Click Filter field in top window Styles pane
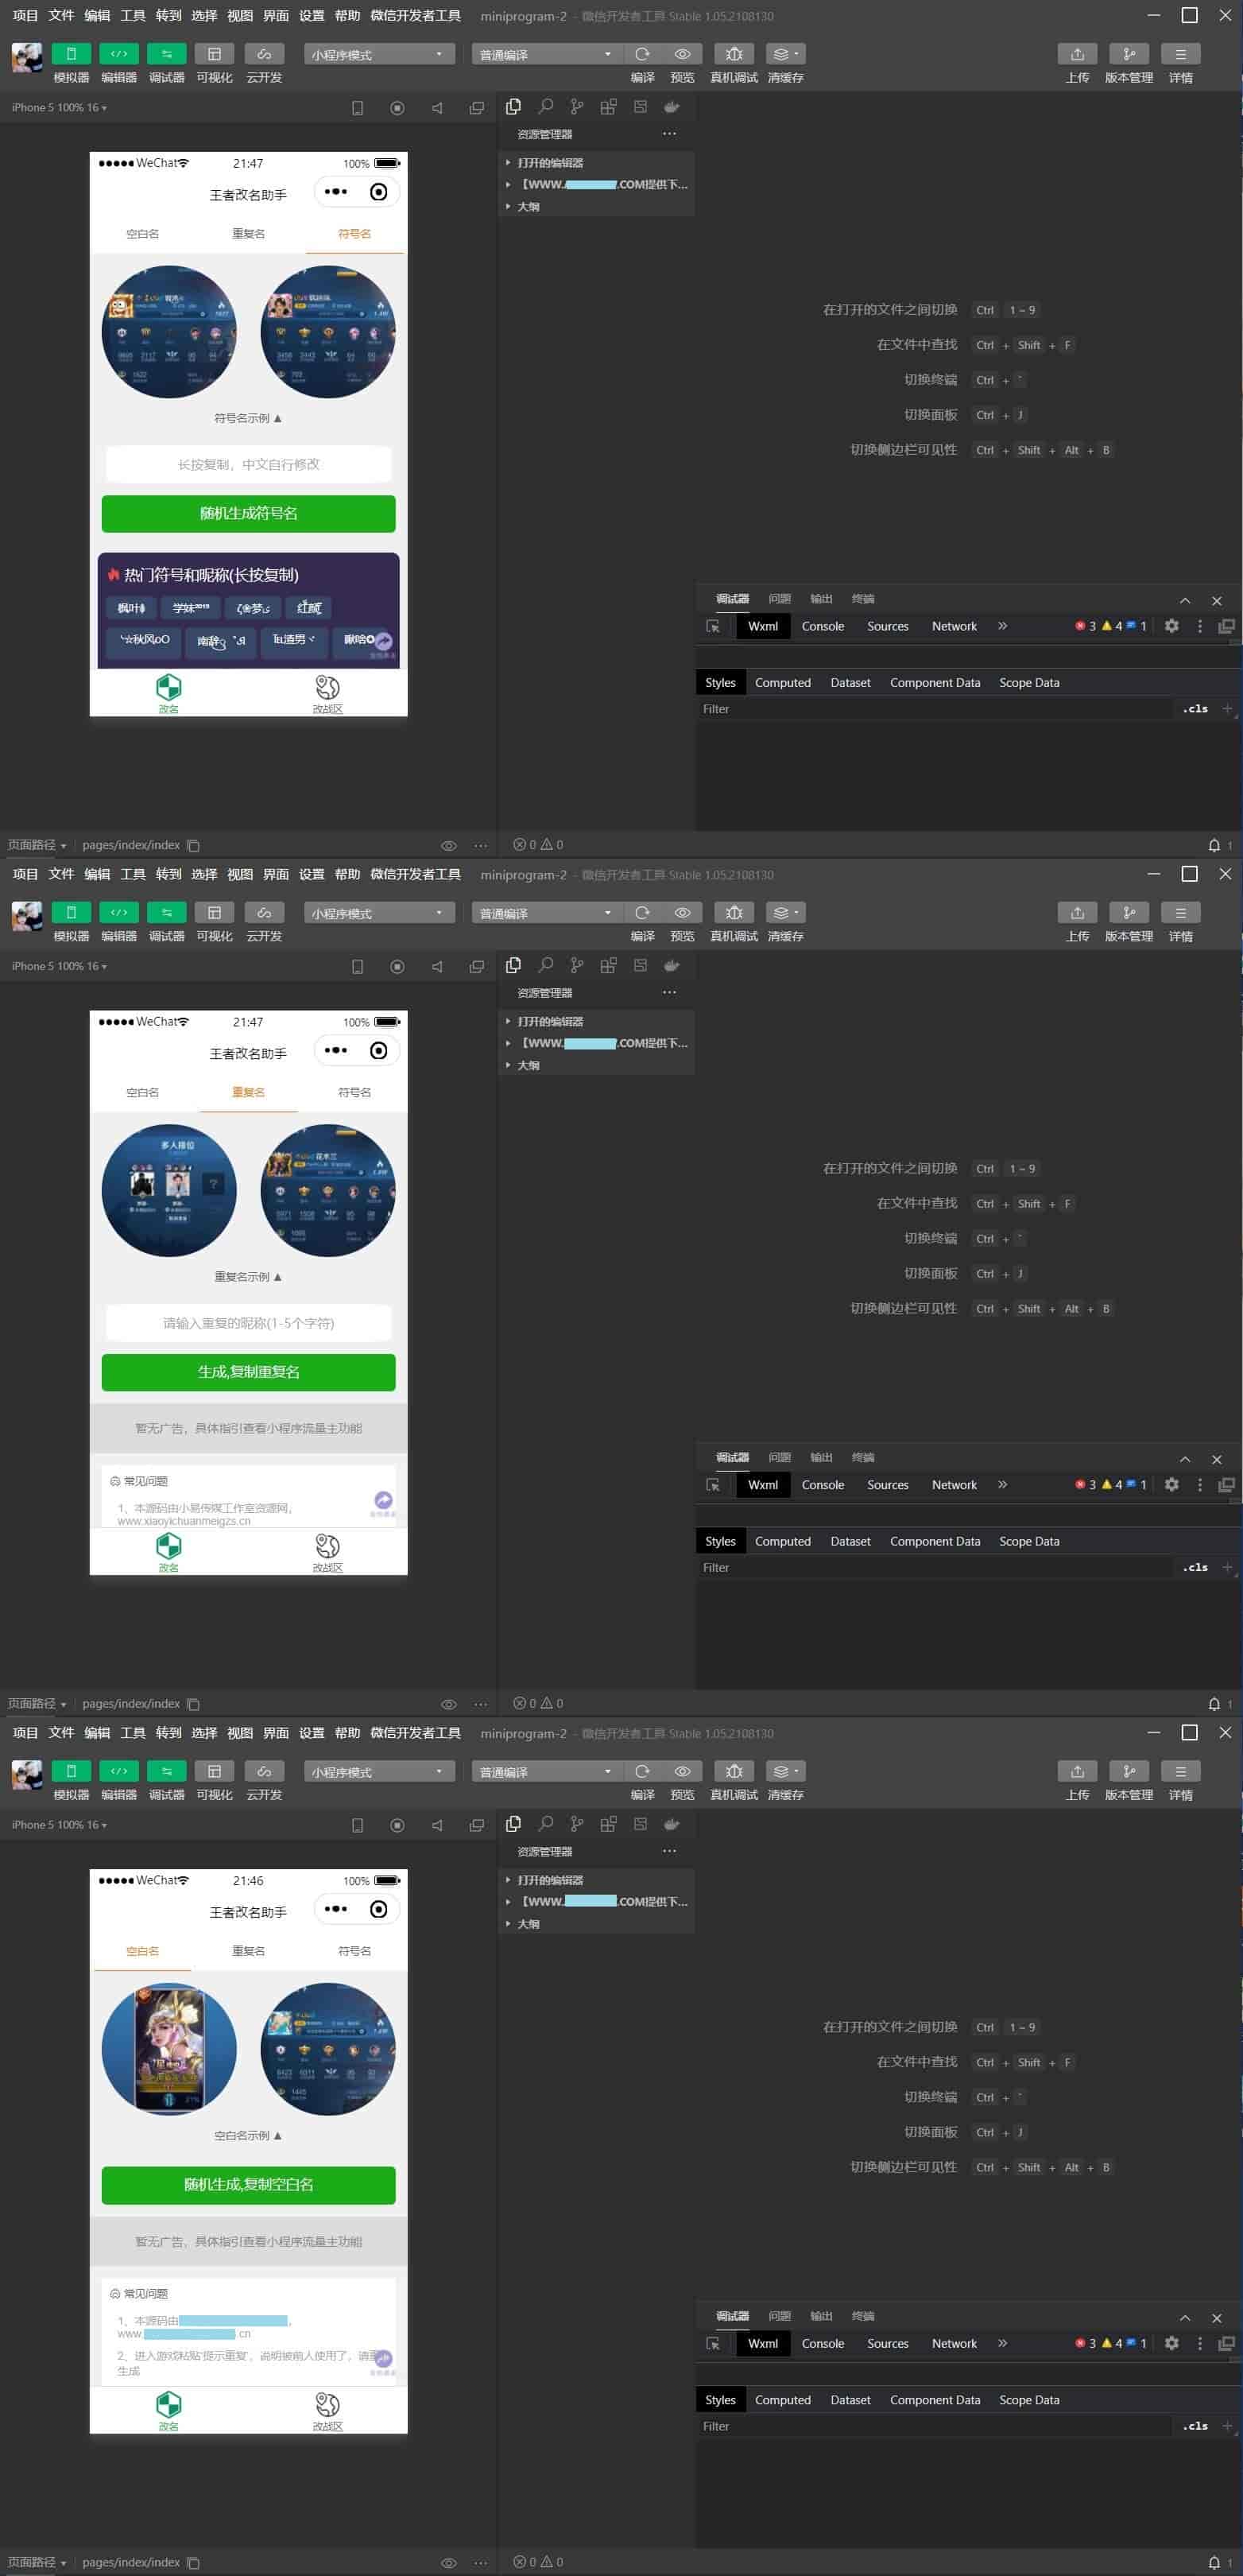 935,708
